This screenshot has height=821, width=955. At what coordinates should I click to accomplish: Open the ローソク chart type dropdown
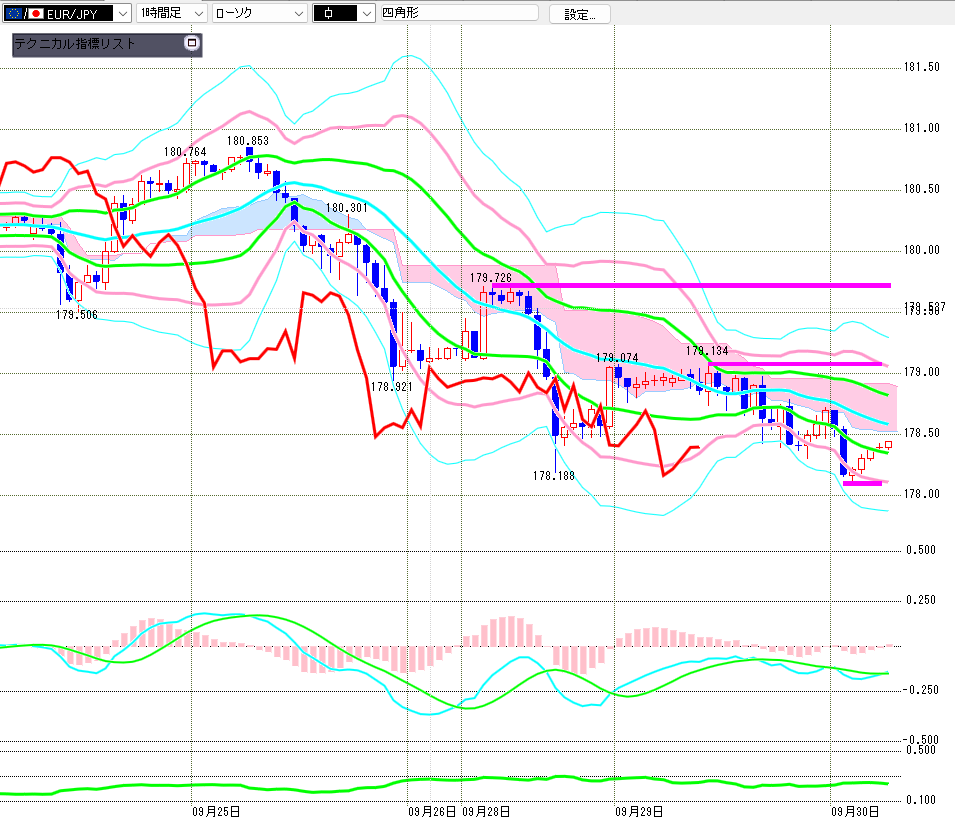(x=260, y=13)
